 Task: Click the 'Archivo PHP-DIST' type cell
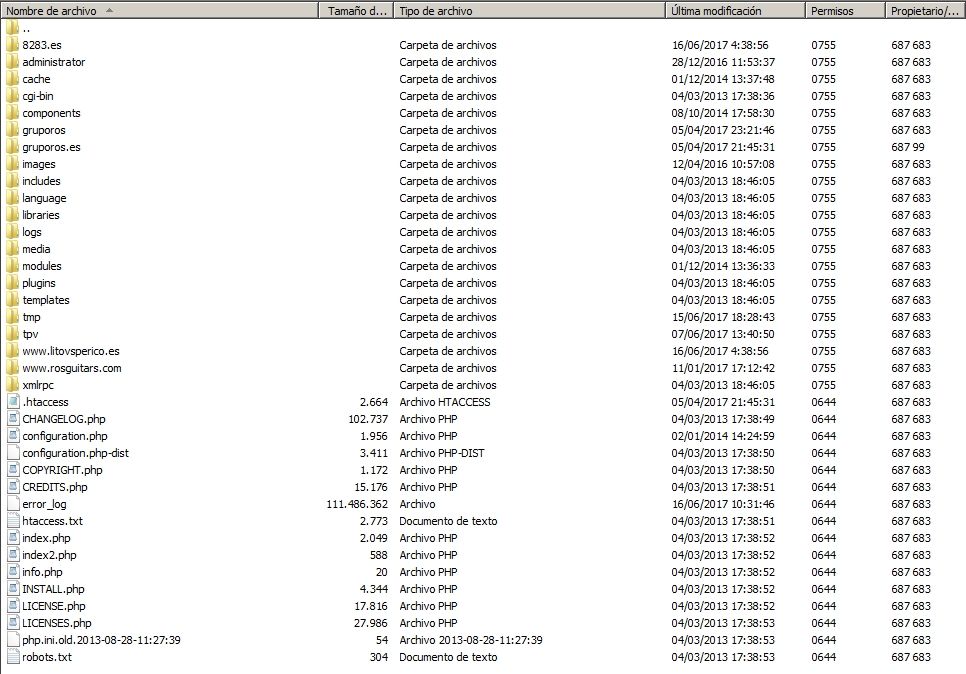pyautogui.click(x=442, y=453)
